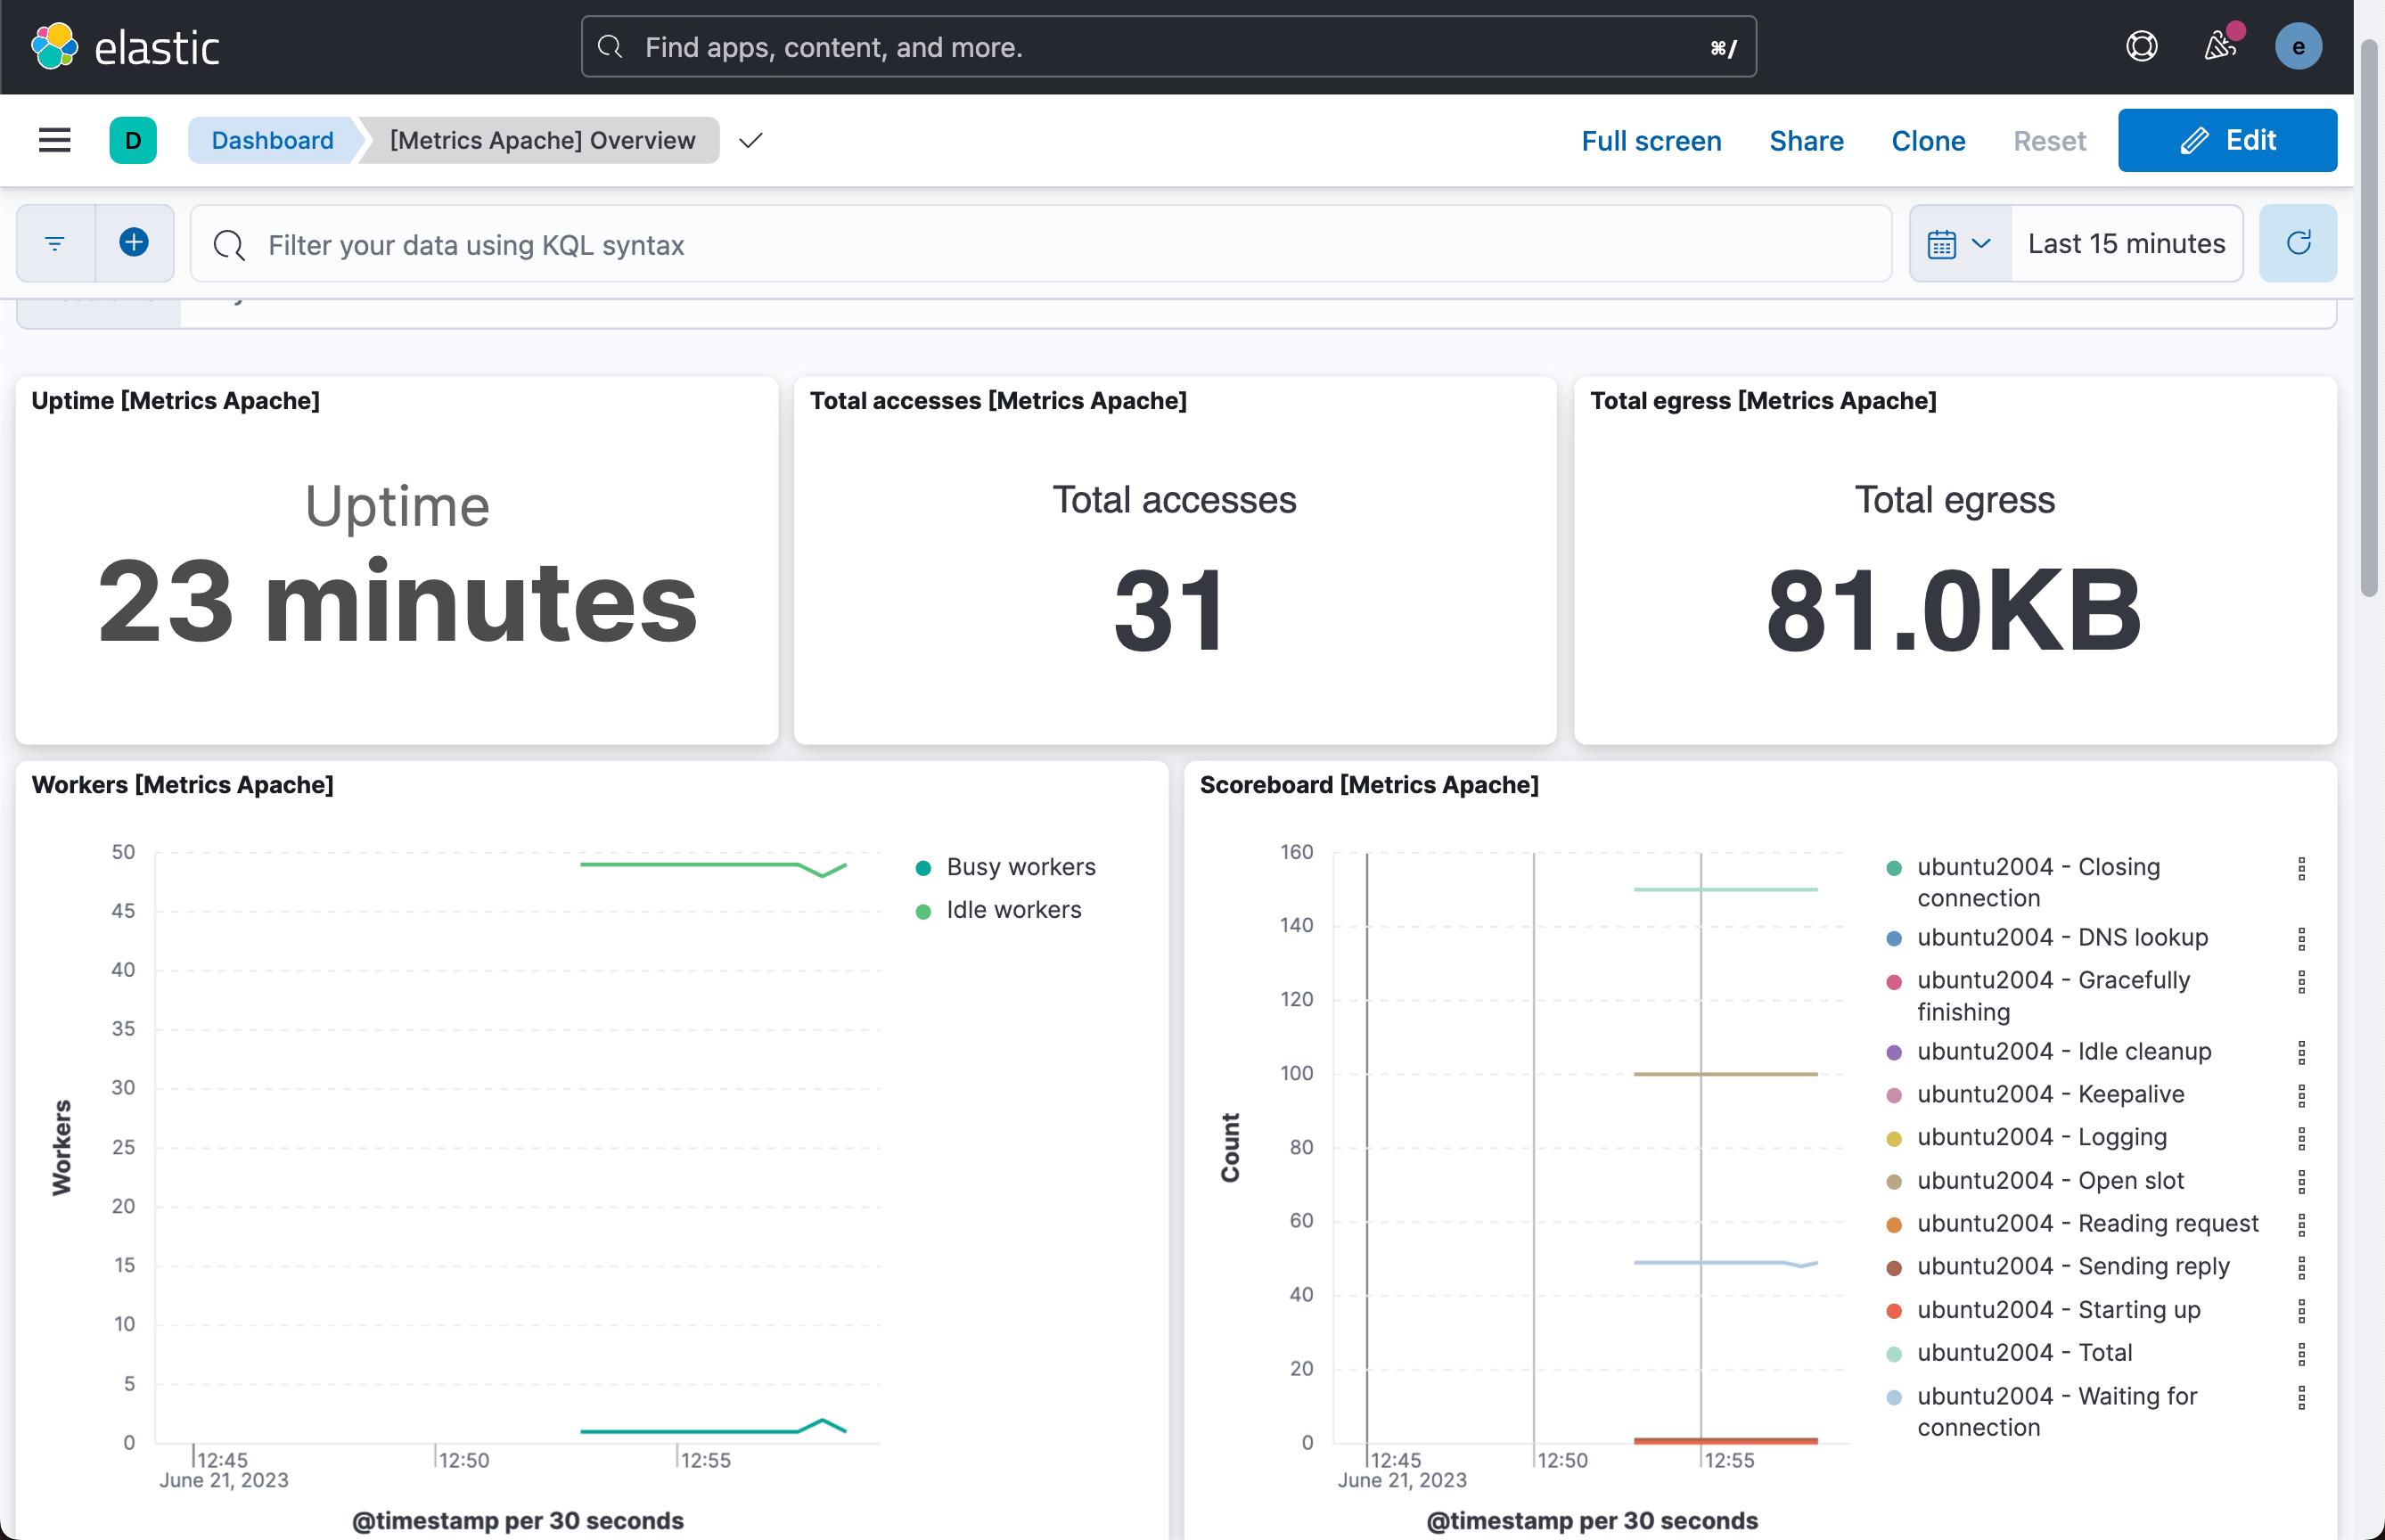Open the Share menu

point(1806,141)
